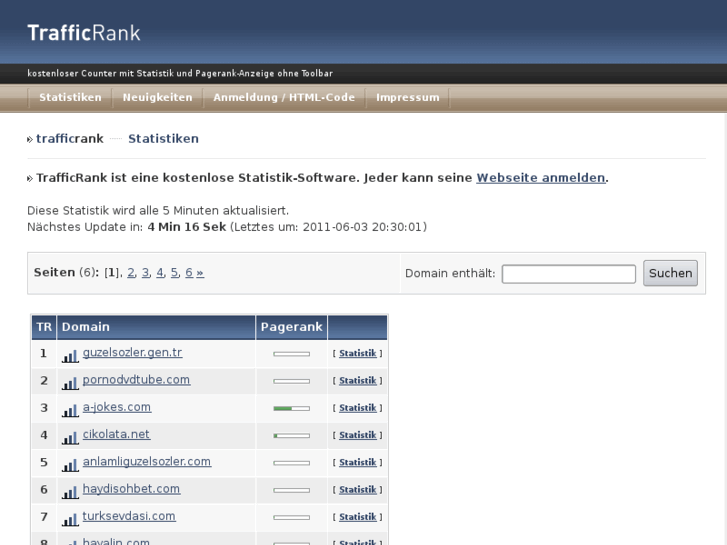
Task: Open the Impressum tab
Action: coord(408,97)
